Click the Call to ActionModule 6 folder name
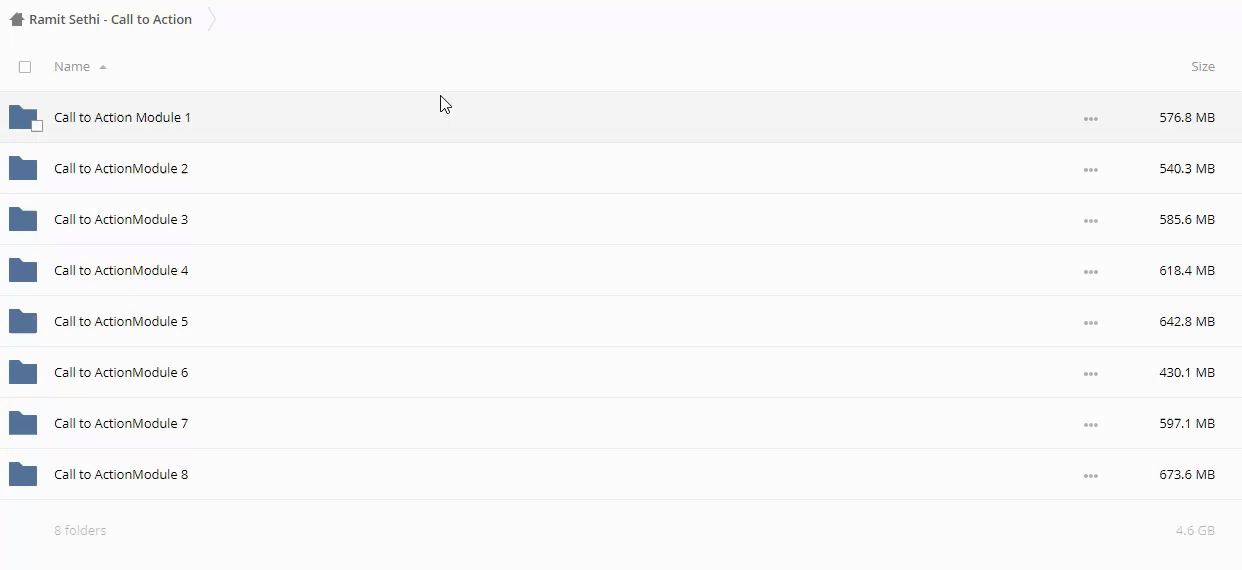This screenshot has width=1242, height=570. (x=121, y=373)
